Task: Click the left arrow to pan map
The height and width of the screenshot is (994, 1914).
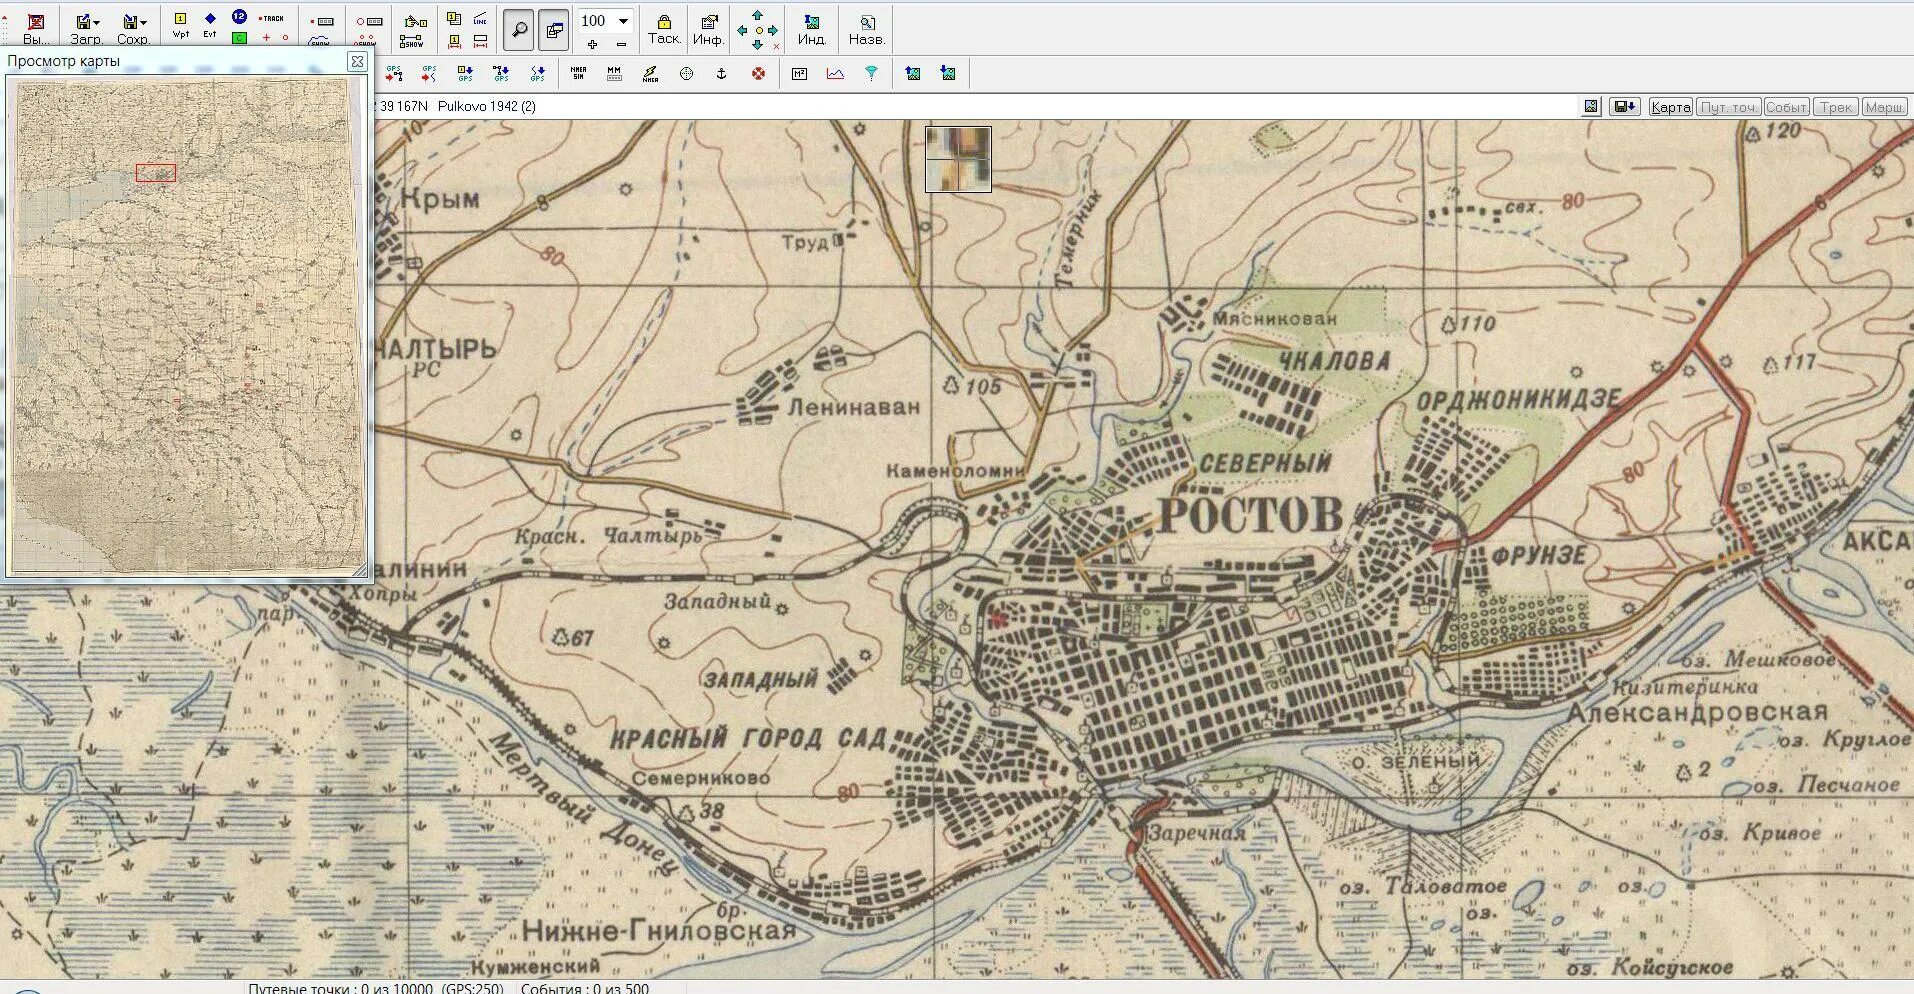Action: pos(742,31)
